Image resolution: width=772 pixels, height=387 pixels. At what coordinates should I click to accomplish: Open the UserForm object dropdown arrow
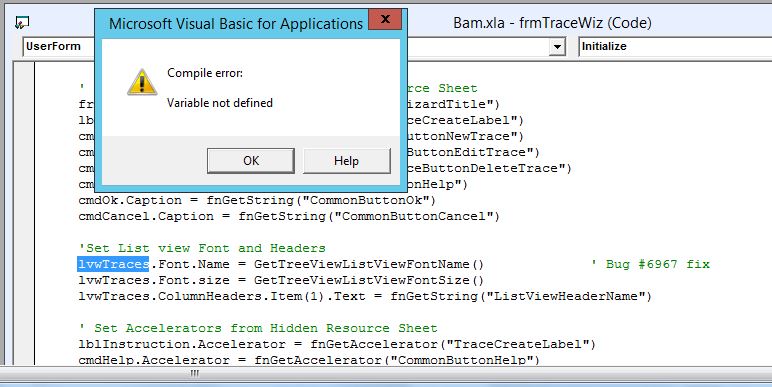click(x=557, y=47)
